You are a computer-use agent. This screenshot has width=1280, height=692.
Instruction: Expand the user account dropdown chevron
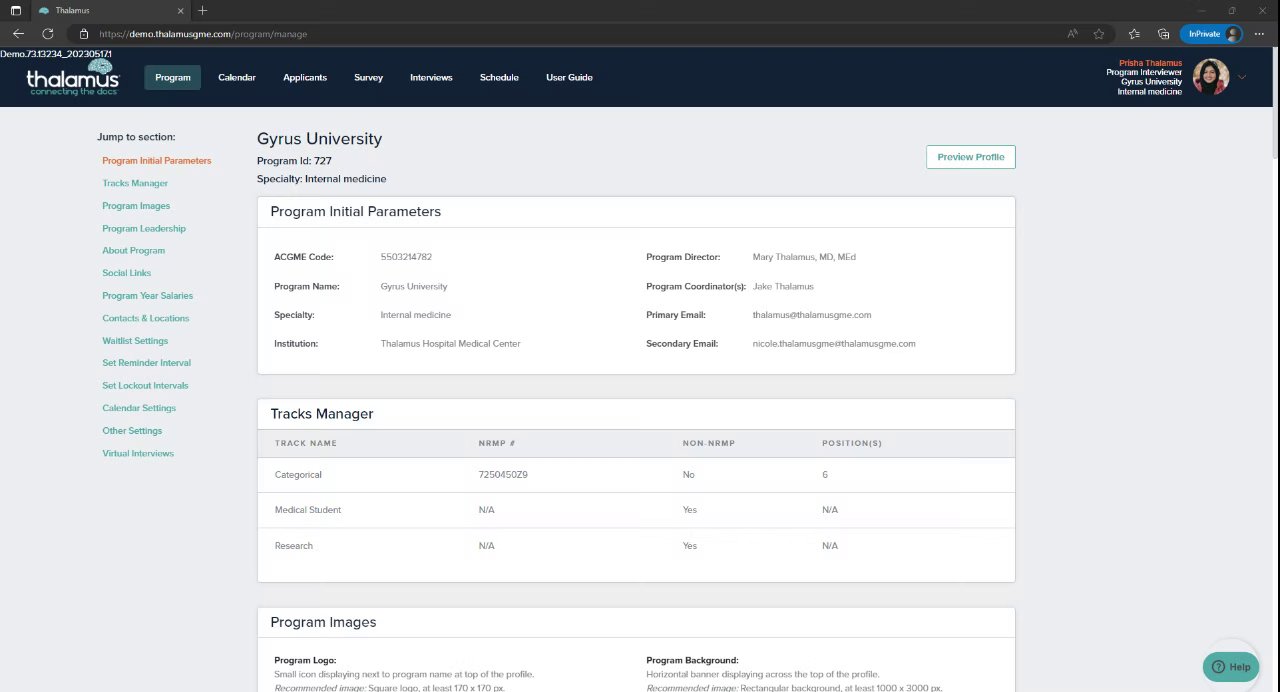click(1242, 77)
